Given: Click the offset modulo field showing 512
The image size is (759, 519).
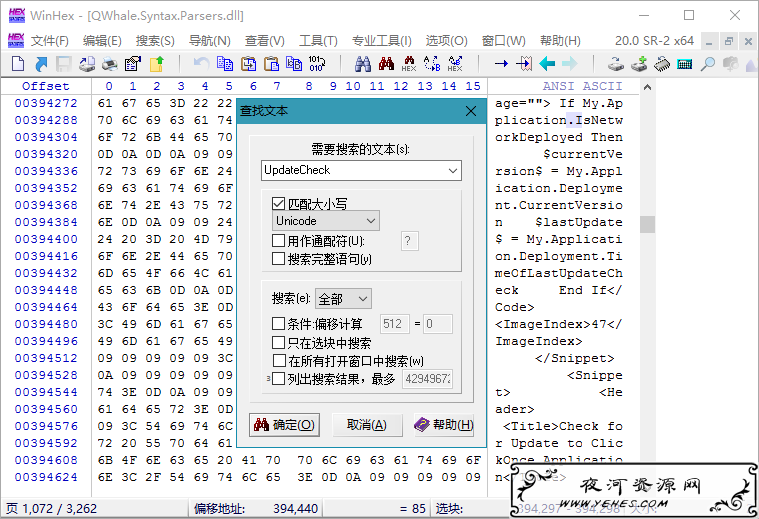Looking at the screenshot, I should tap(395, 323).
